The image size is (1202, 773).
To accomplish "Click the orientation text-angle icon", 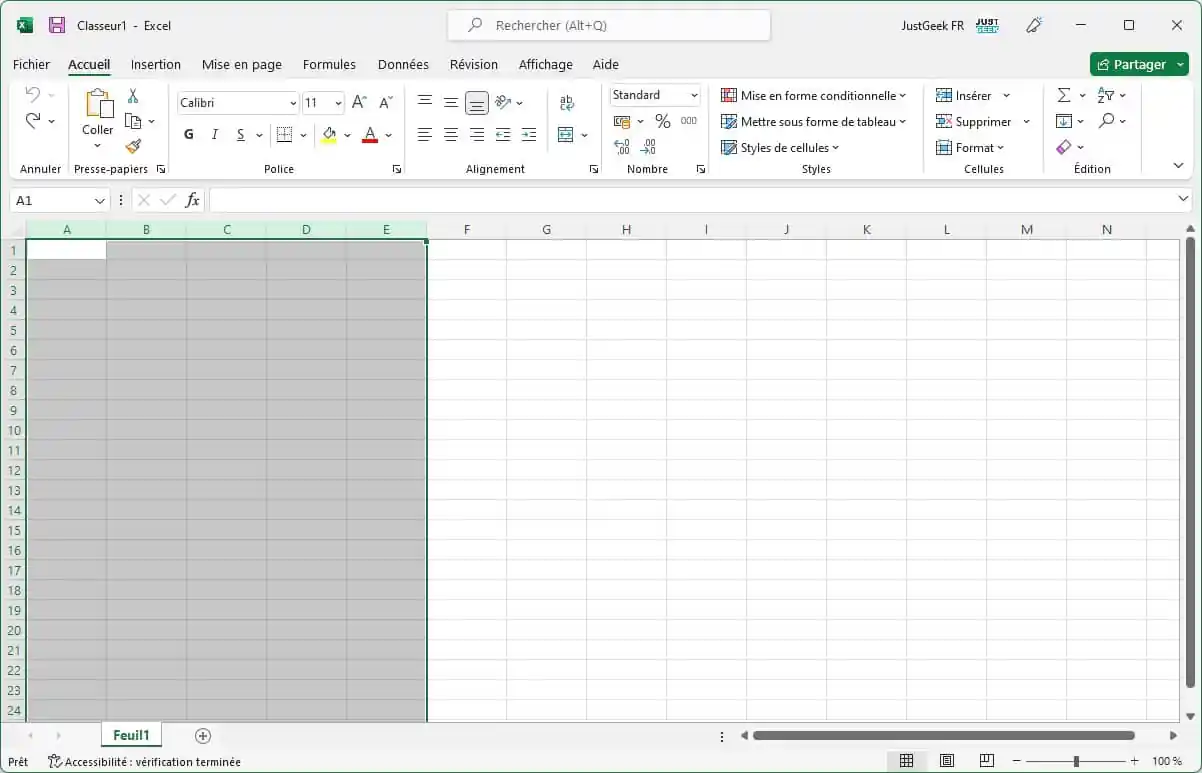I will [x=503, y=102].
